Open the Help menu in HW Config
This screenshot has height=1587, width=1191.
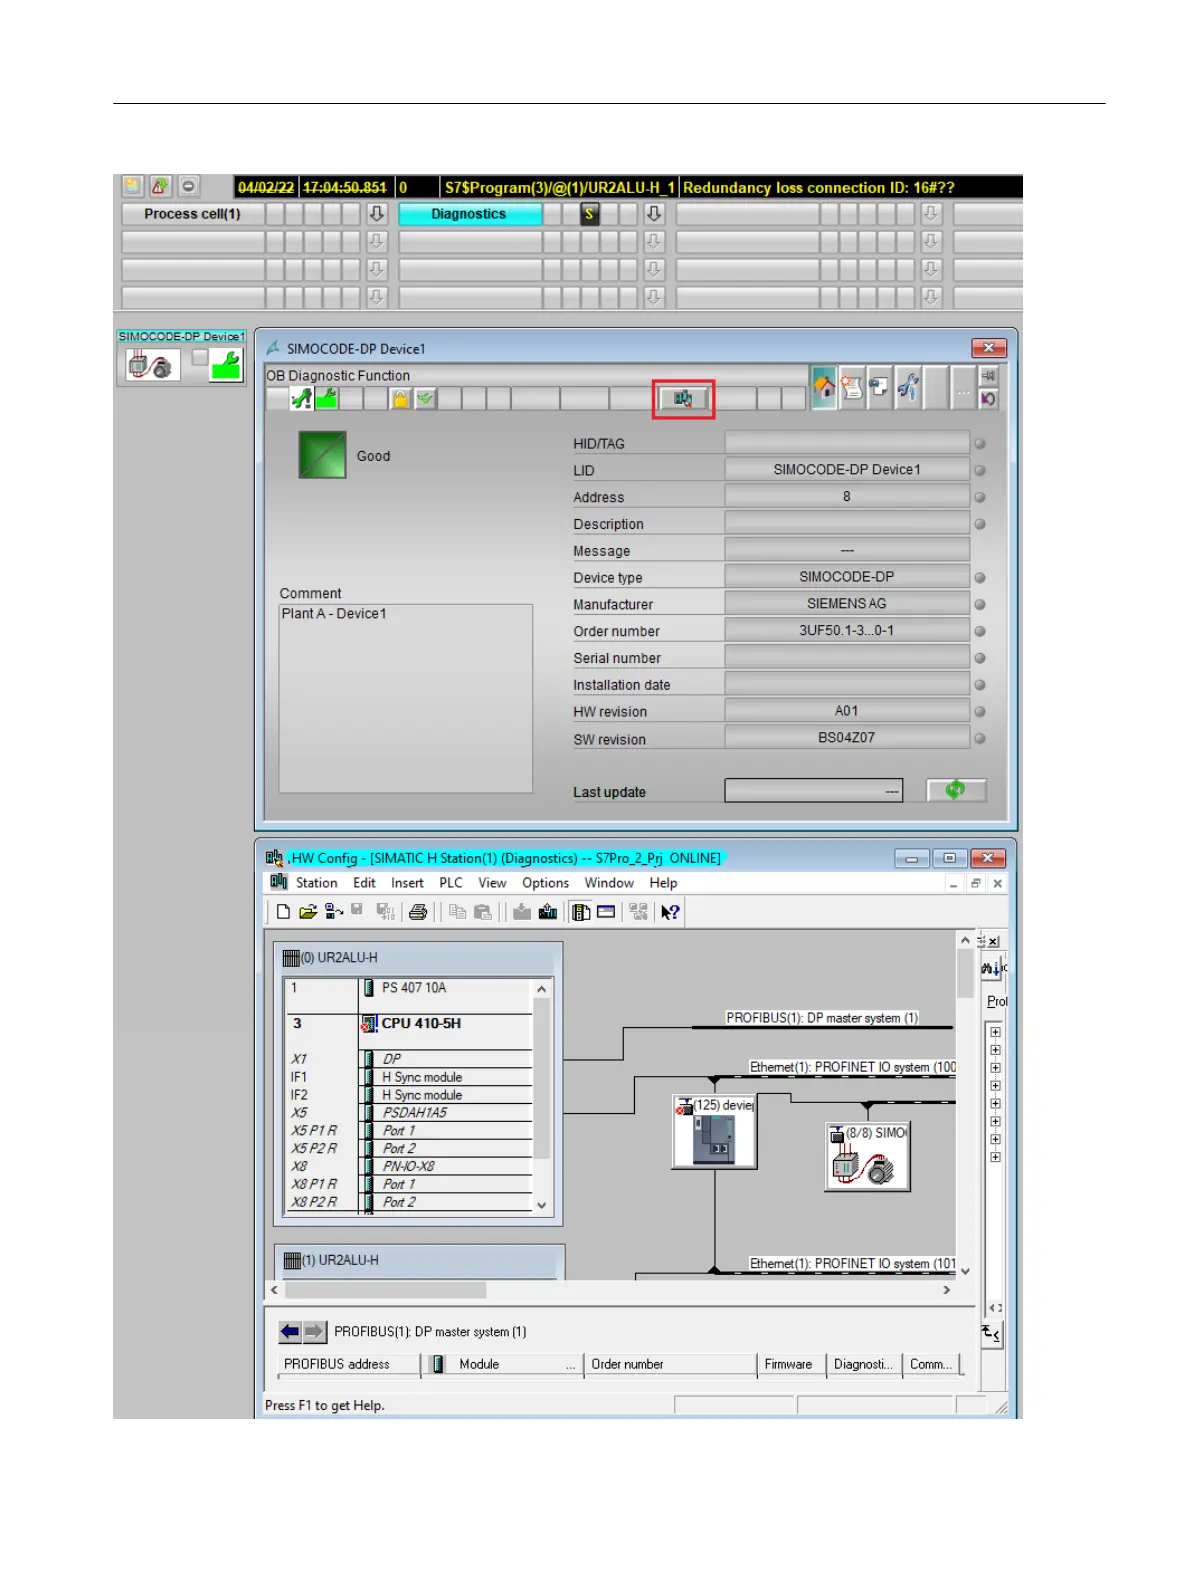(663, 883)
